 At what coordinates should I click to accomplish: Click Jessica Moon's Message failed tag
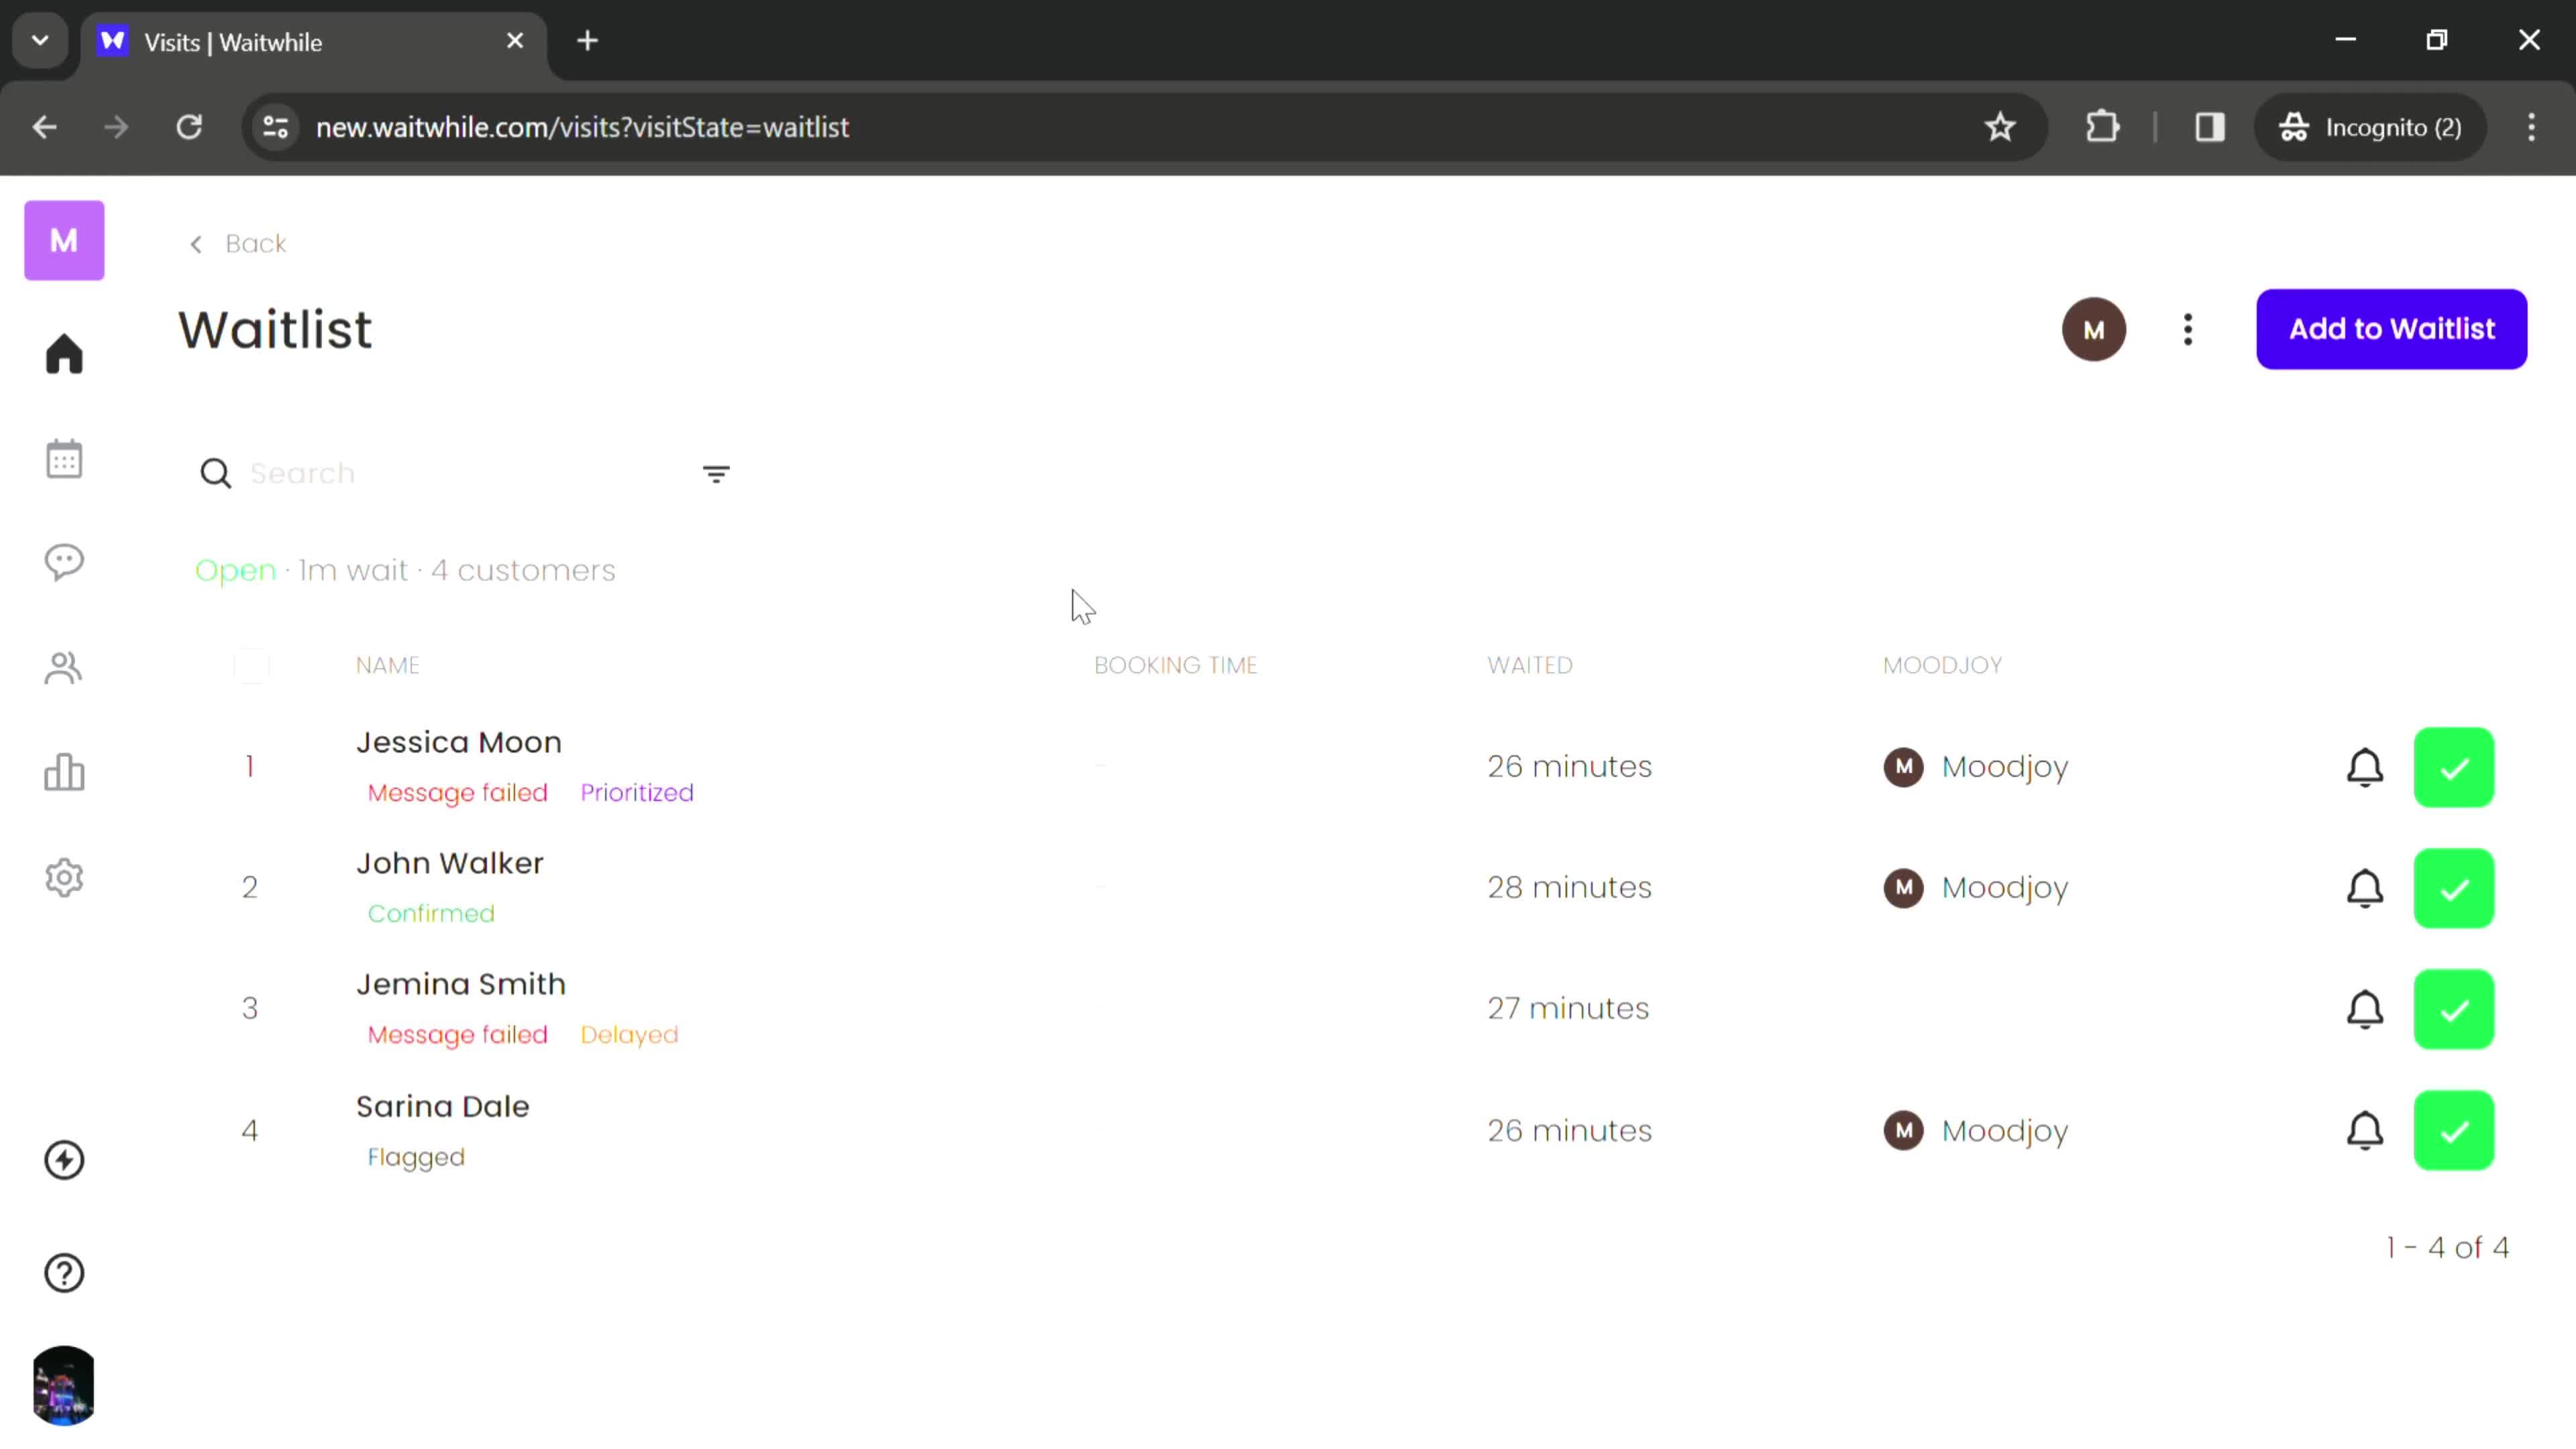pos(458,793)
